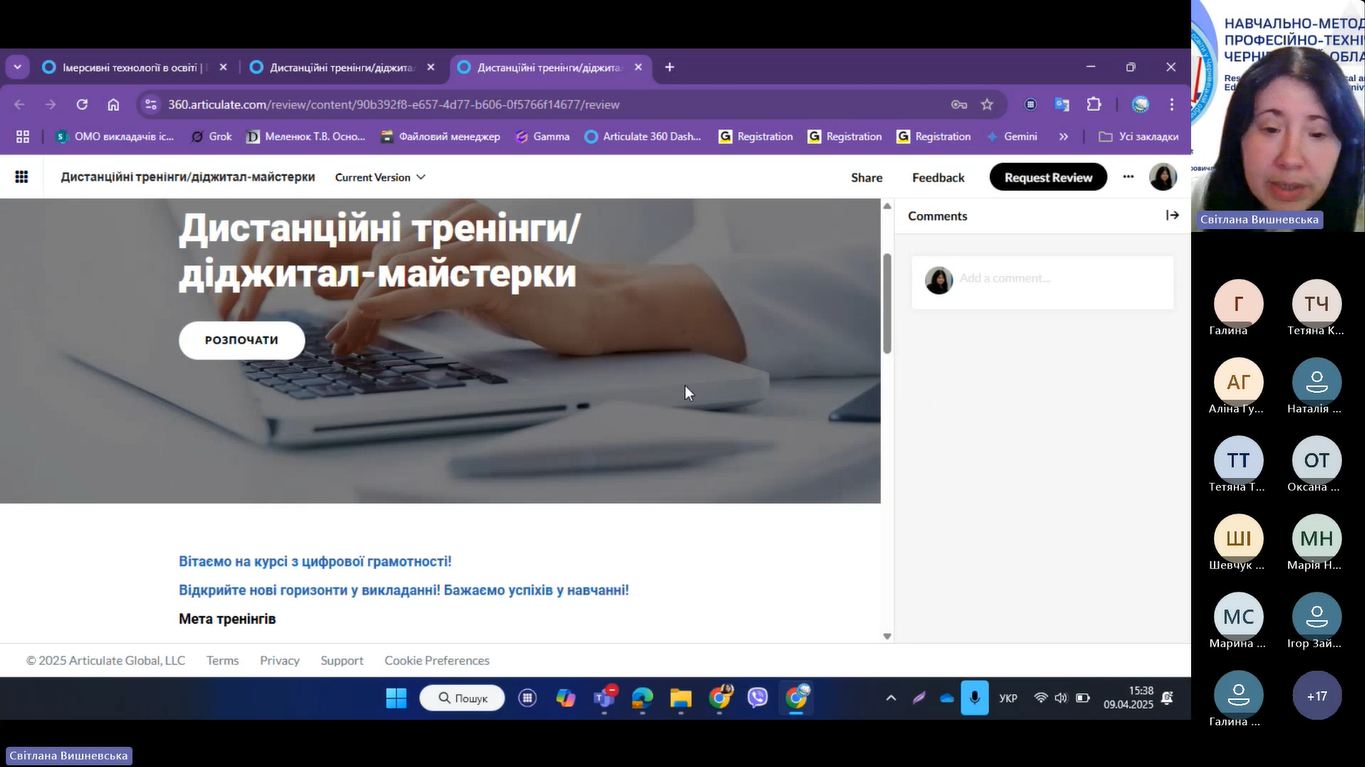Viewport: 1365px width, 767px height.
Task: Switch the УКР keyboard language indicator
Action: coord(1008,698)
